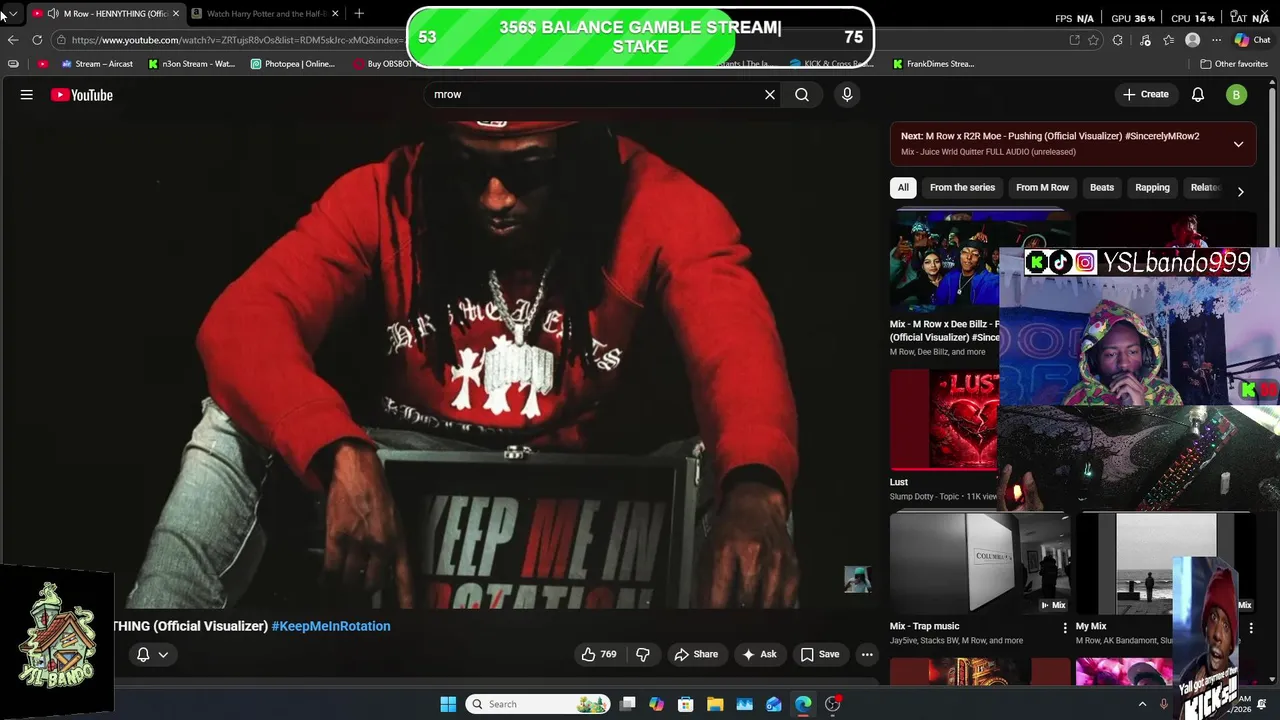The image size is (1280, 720).
Task: Open notification options dropdown arrow beside bell
Action: click(163, 654)
